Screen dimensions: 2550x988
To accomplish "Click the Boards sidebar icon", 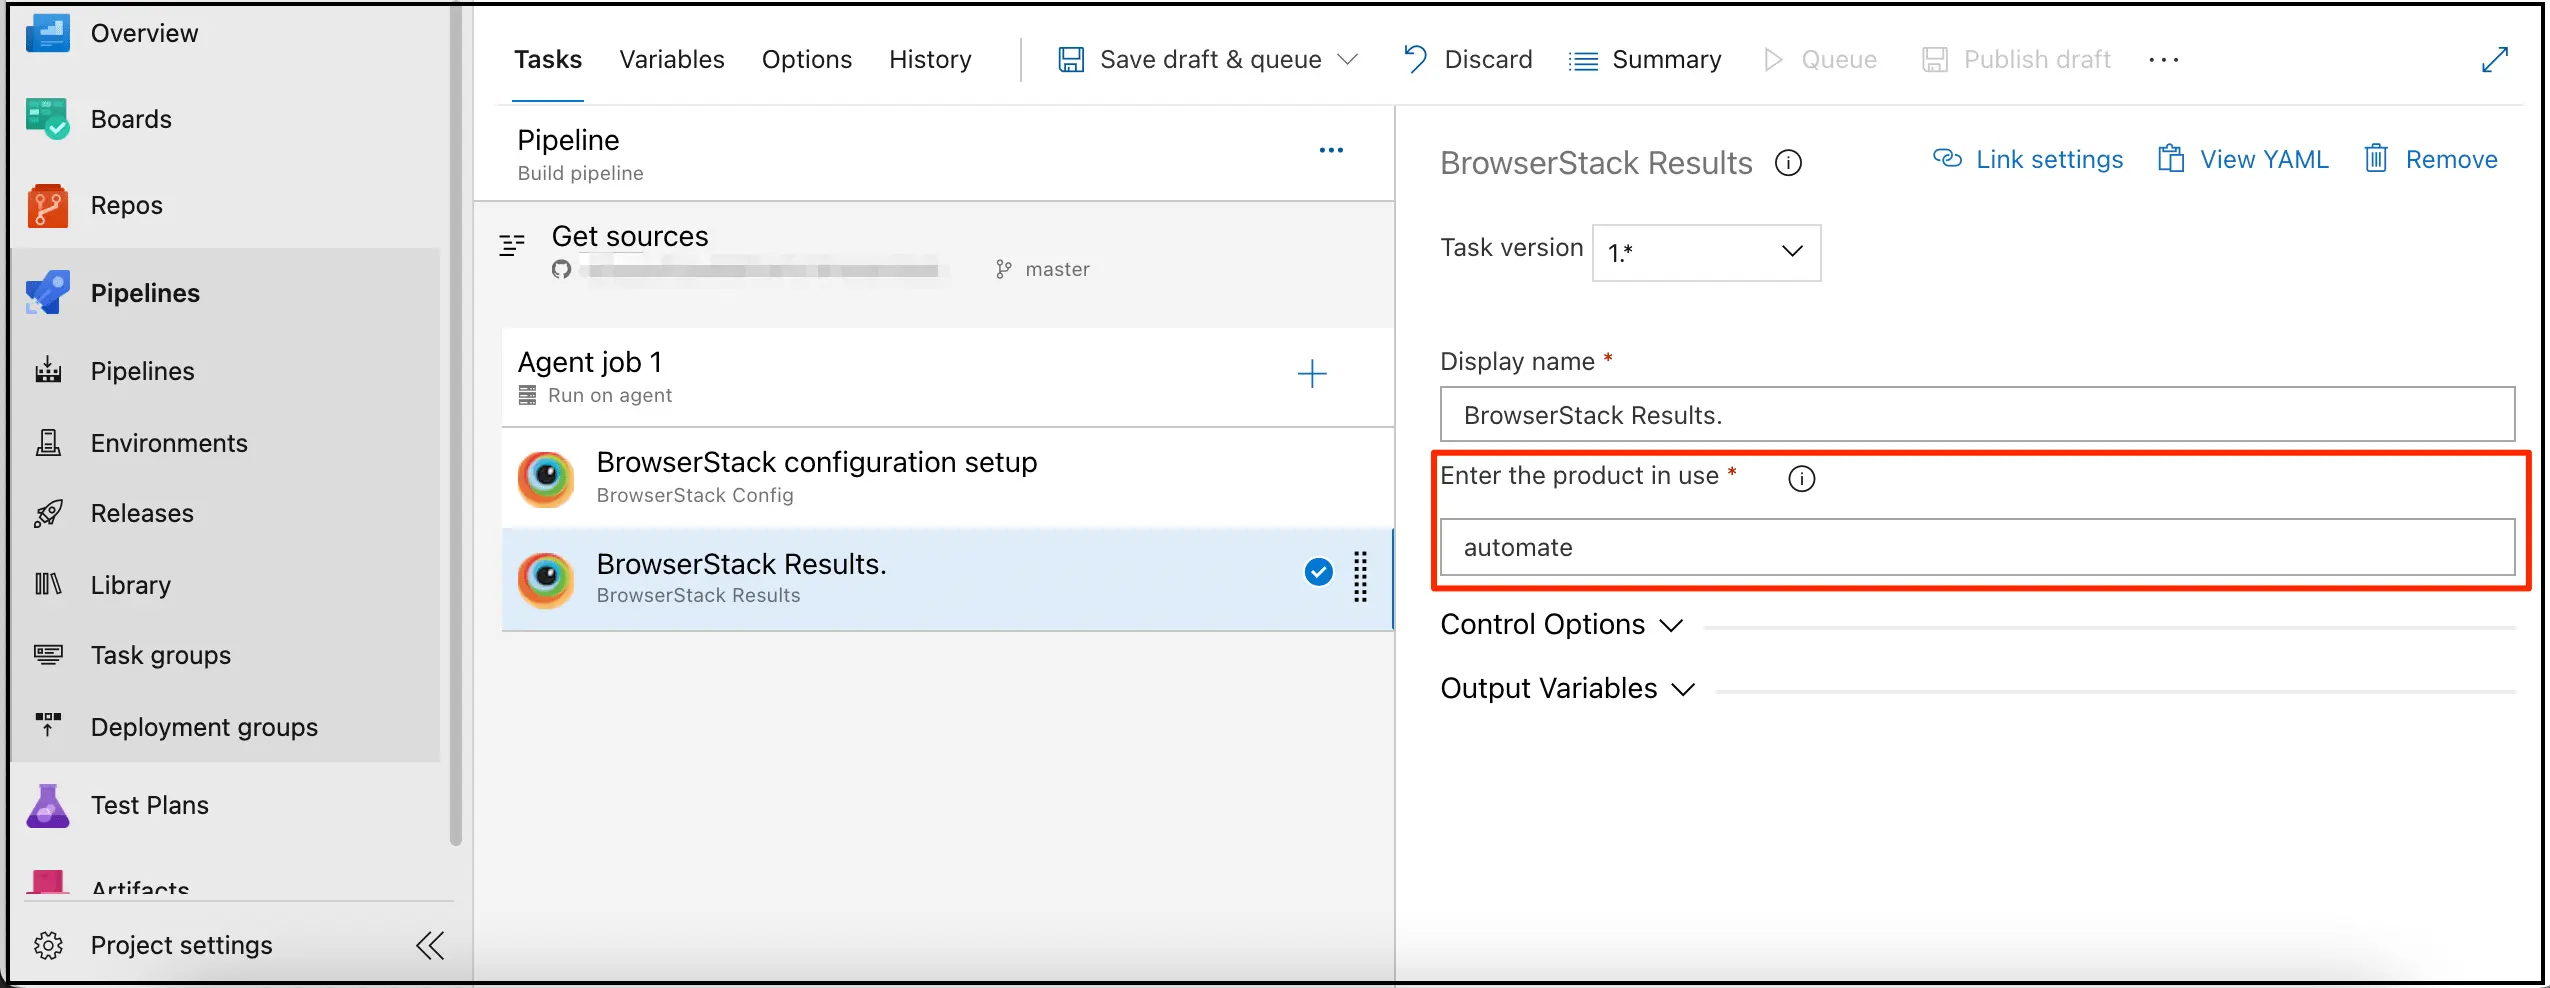I will click(x=47, y=119).
